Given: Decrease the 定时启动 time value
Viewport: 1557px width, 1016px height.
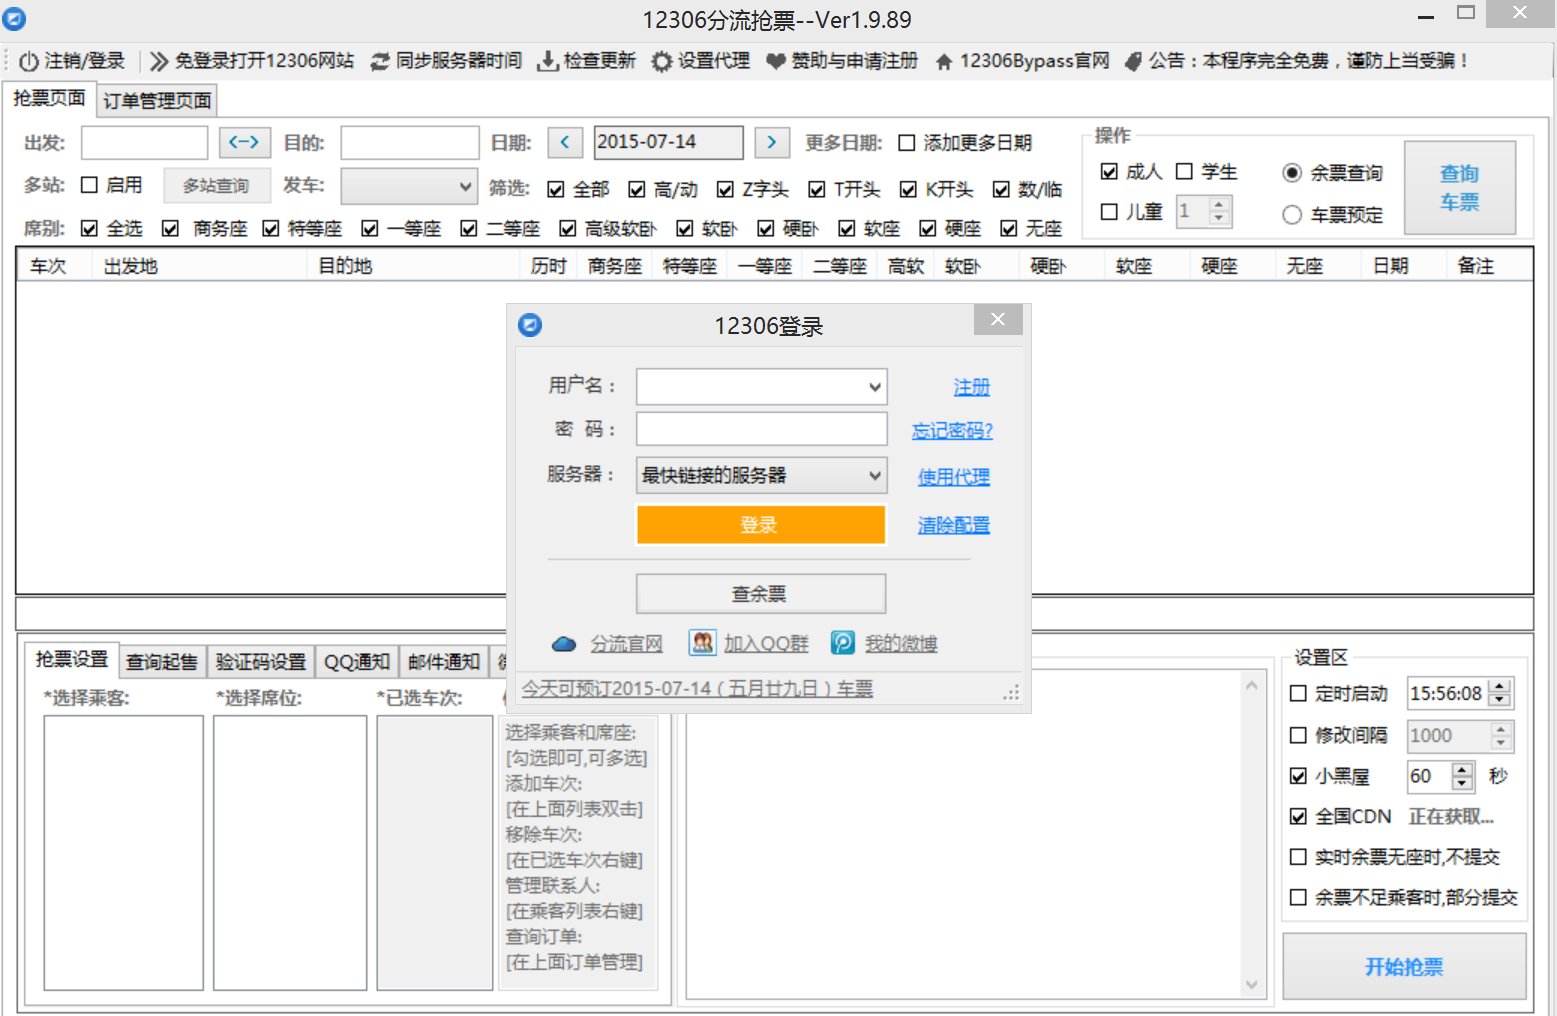Looking at the screenshot, I should (x=1500, y=700).
